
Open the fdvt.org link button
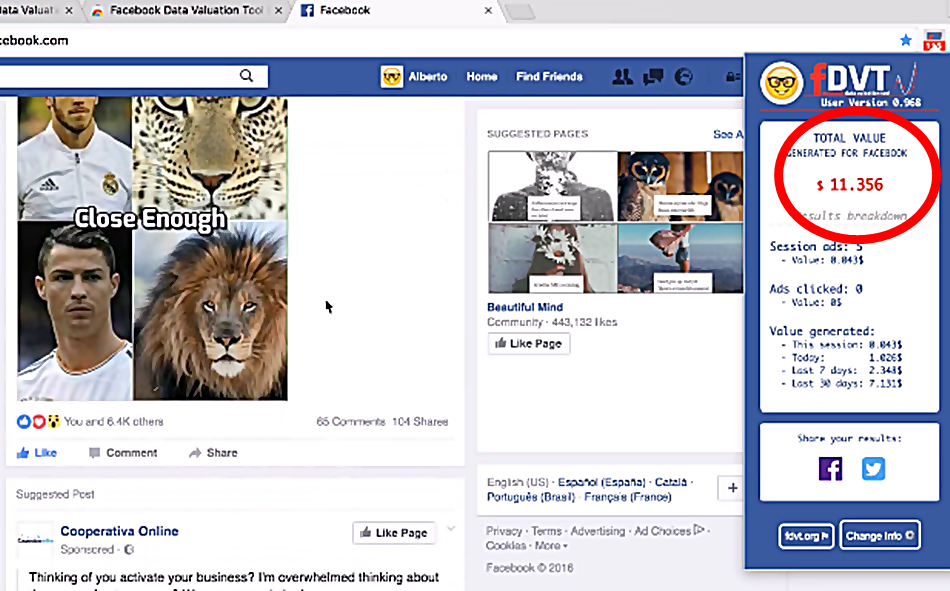pos(806,536)
